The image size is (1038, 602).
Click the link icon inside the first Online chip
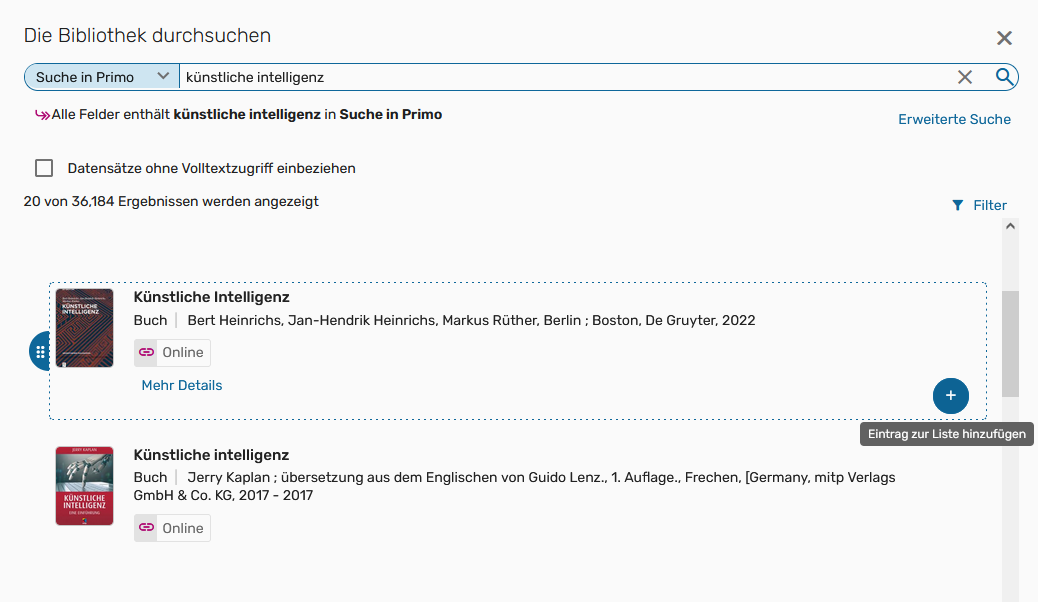[x=147, y=352]
